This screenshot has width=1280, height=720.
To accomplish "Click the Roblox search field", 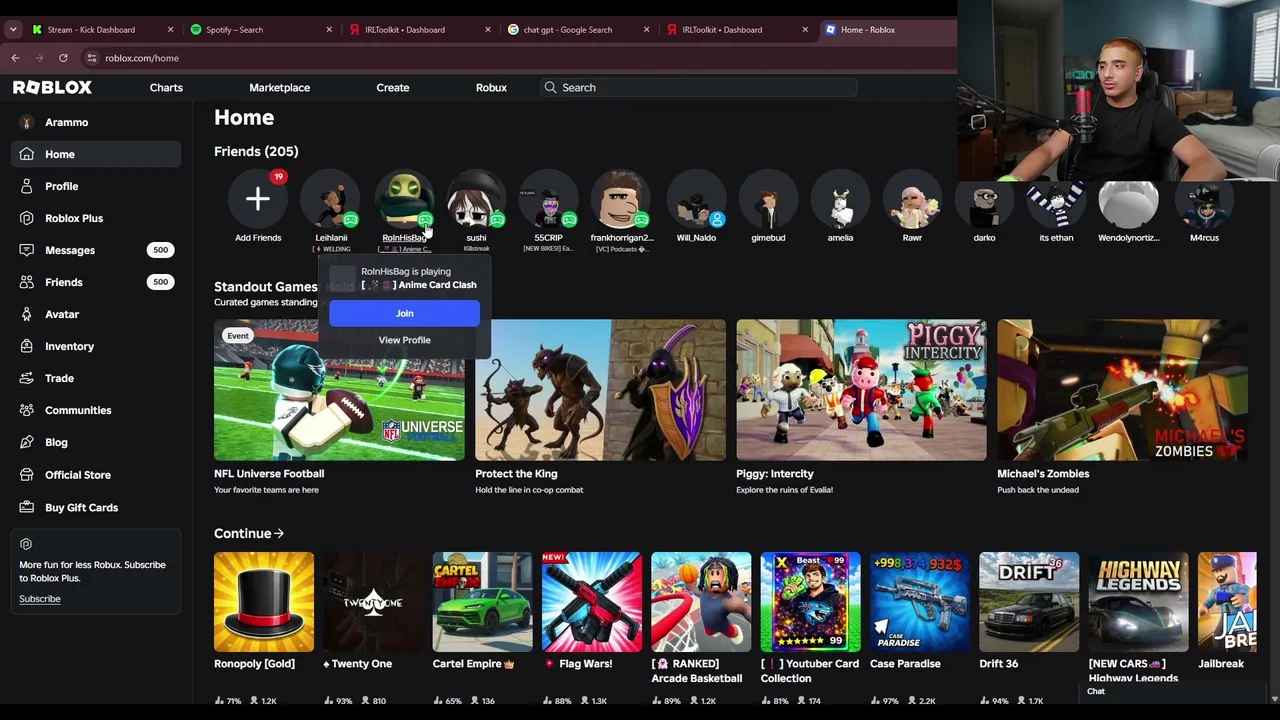I will pos(698,88).
